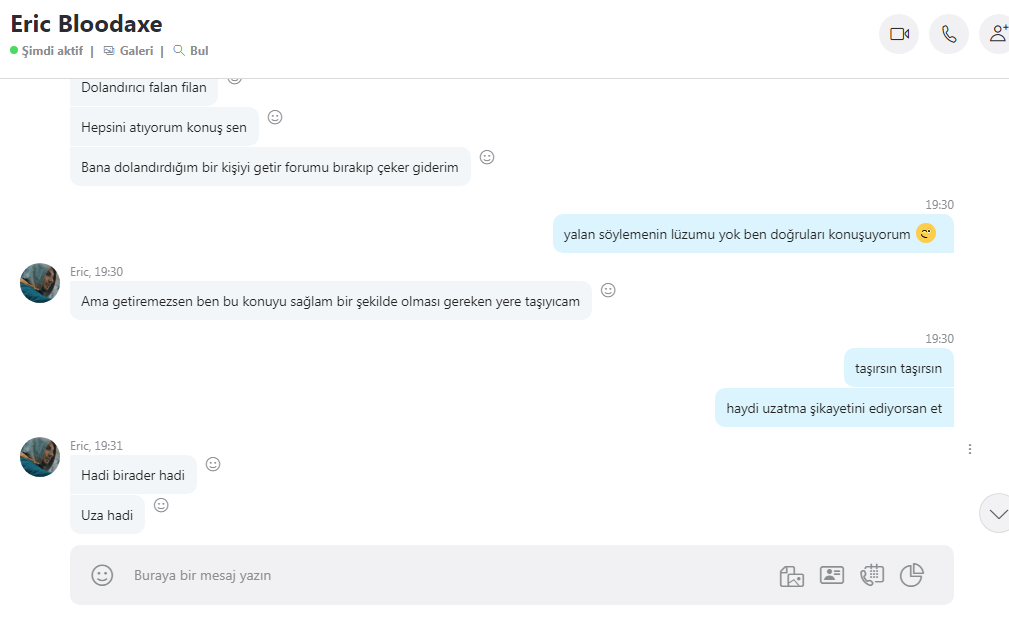Start an audio call using phone icon

tap(949, 33)
